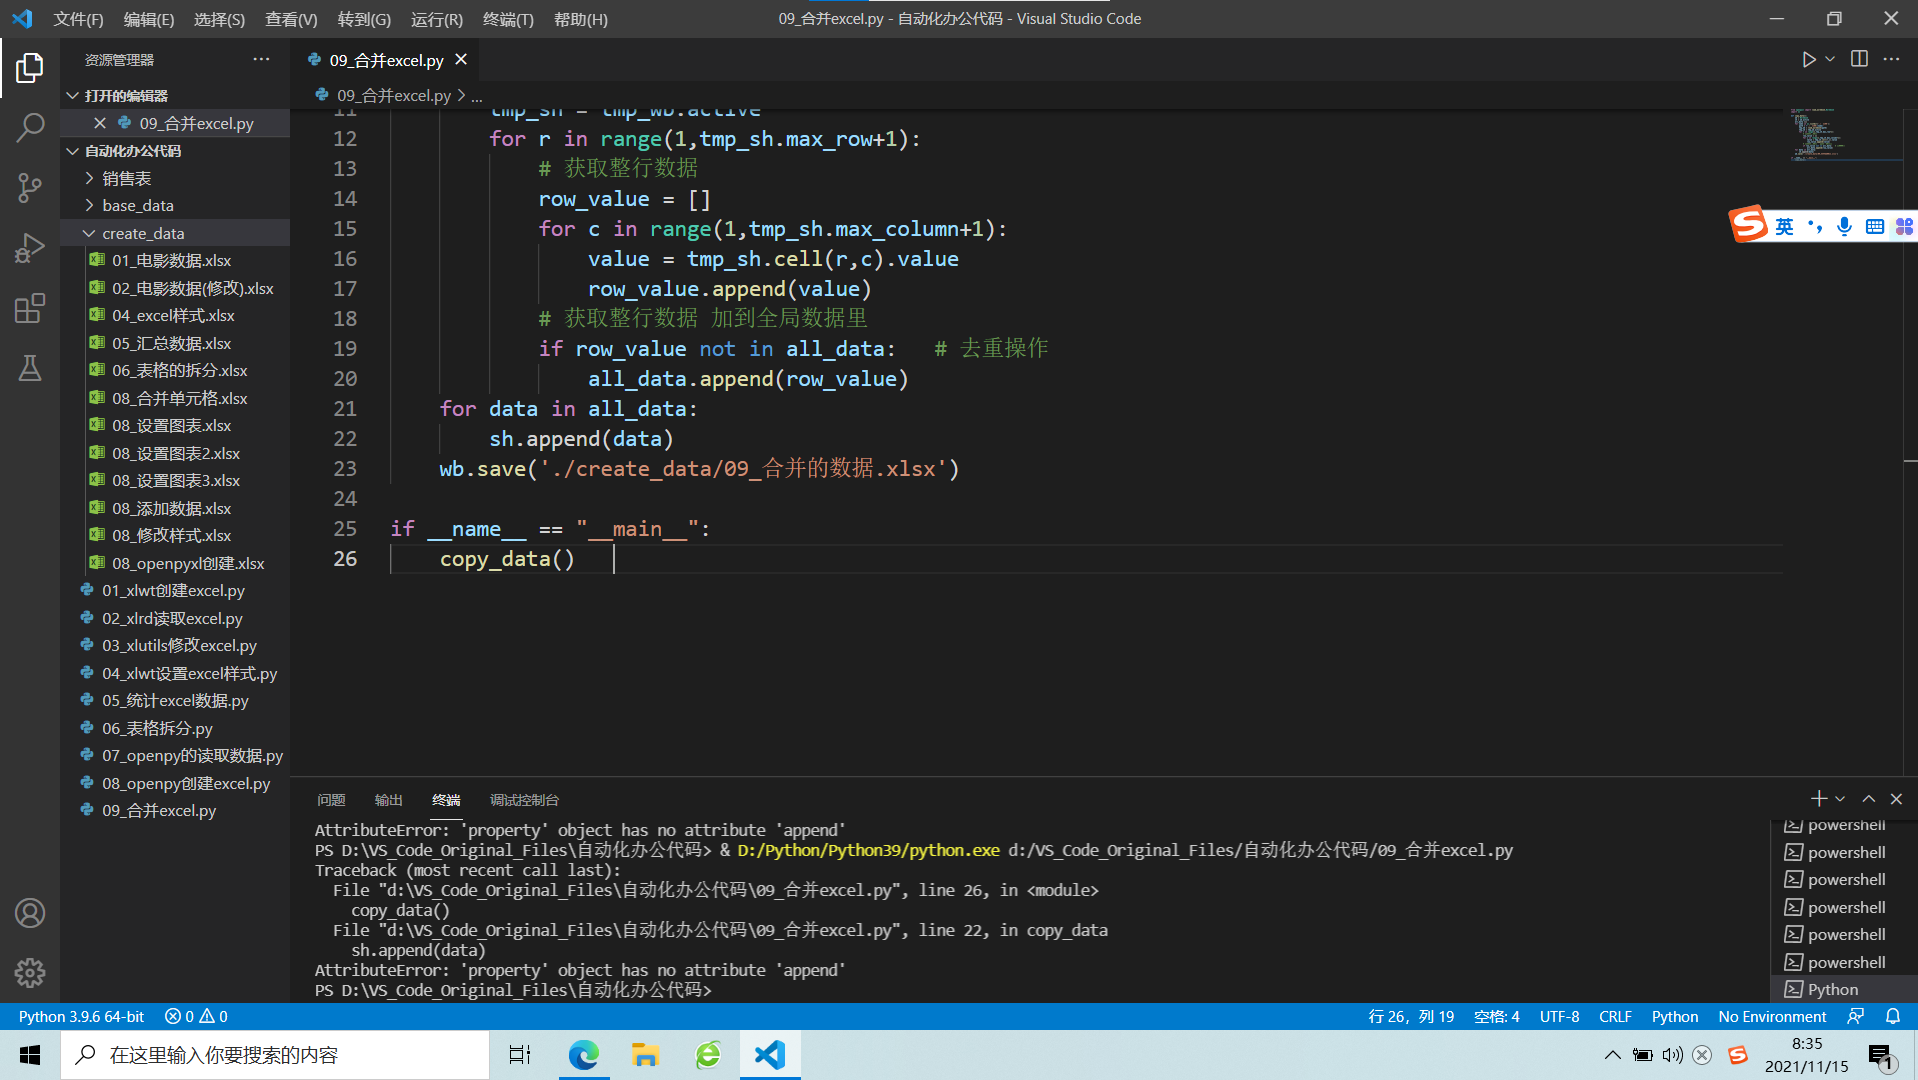This screenshot has width=1918, height=1080.
Task: Open the Manage gear settings icon
Action: 30,972
